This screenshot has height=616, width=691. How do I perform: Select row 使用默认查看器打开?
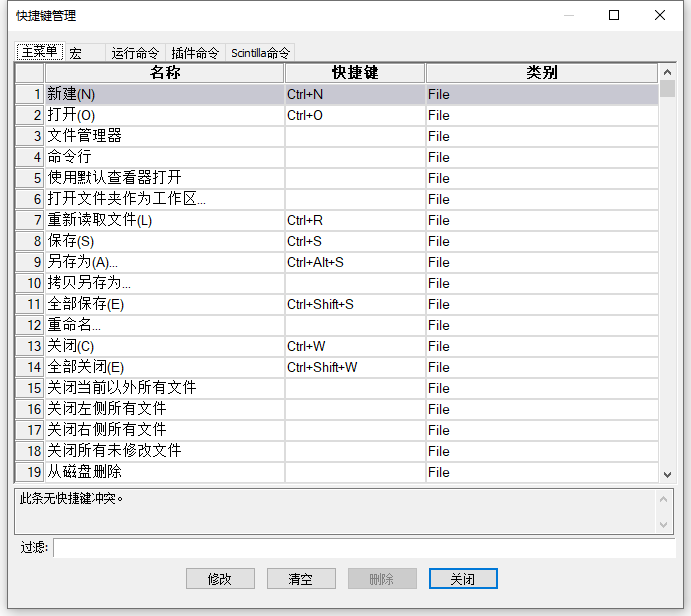coord(337,178)
